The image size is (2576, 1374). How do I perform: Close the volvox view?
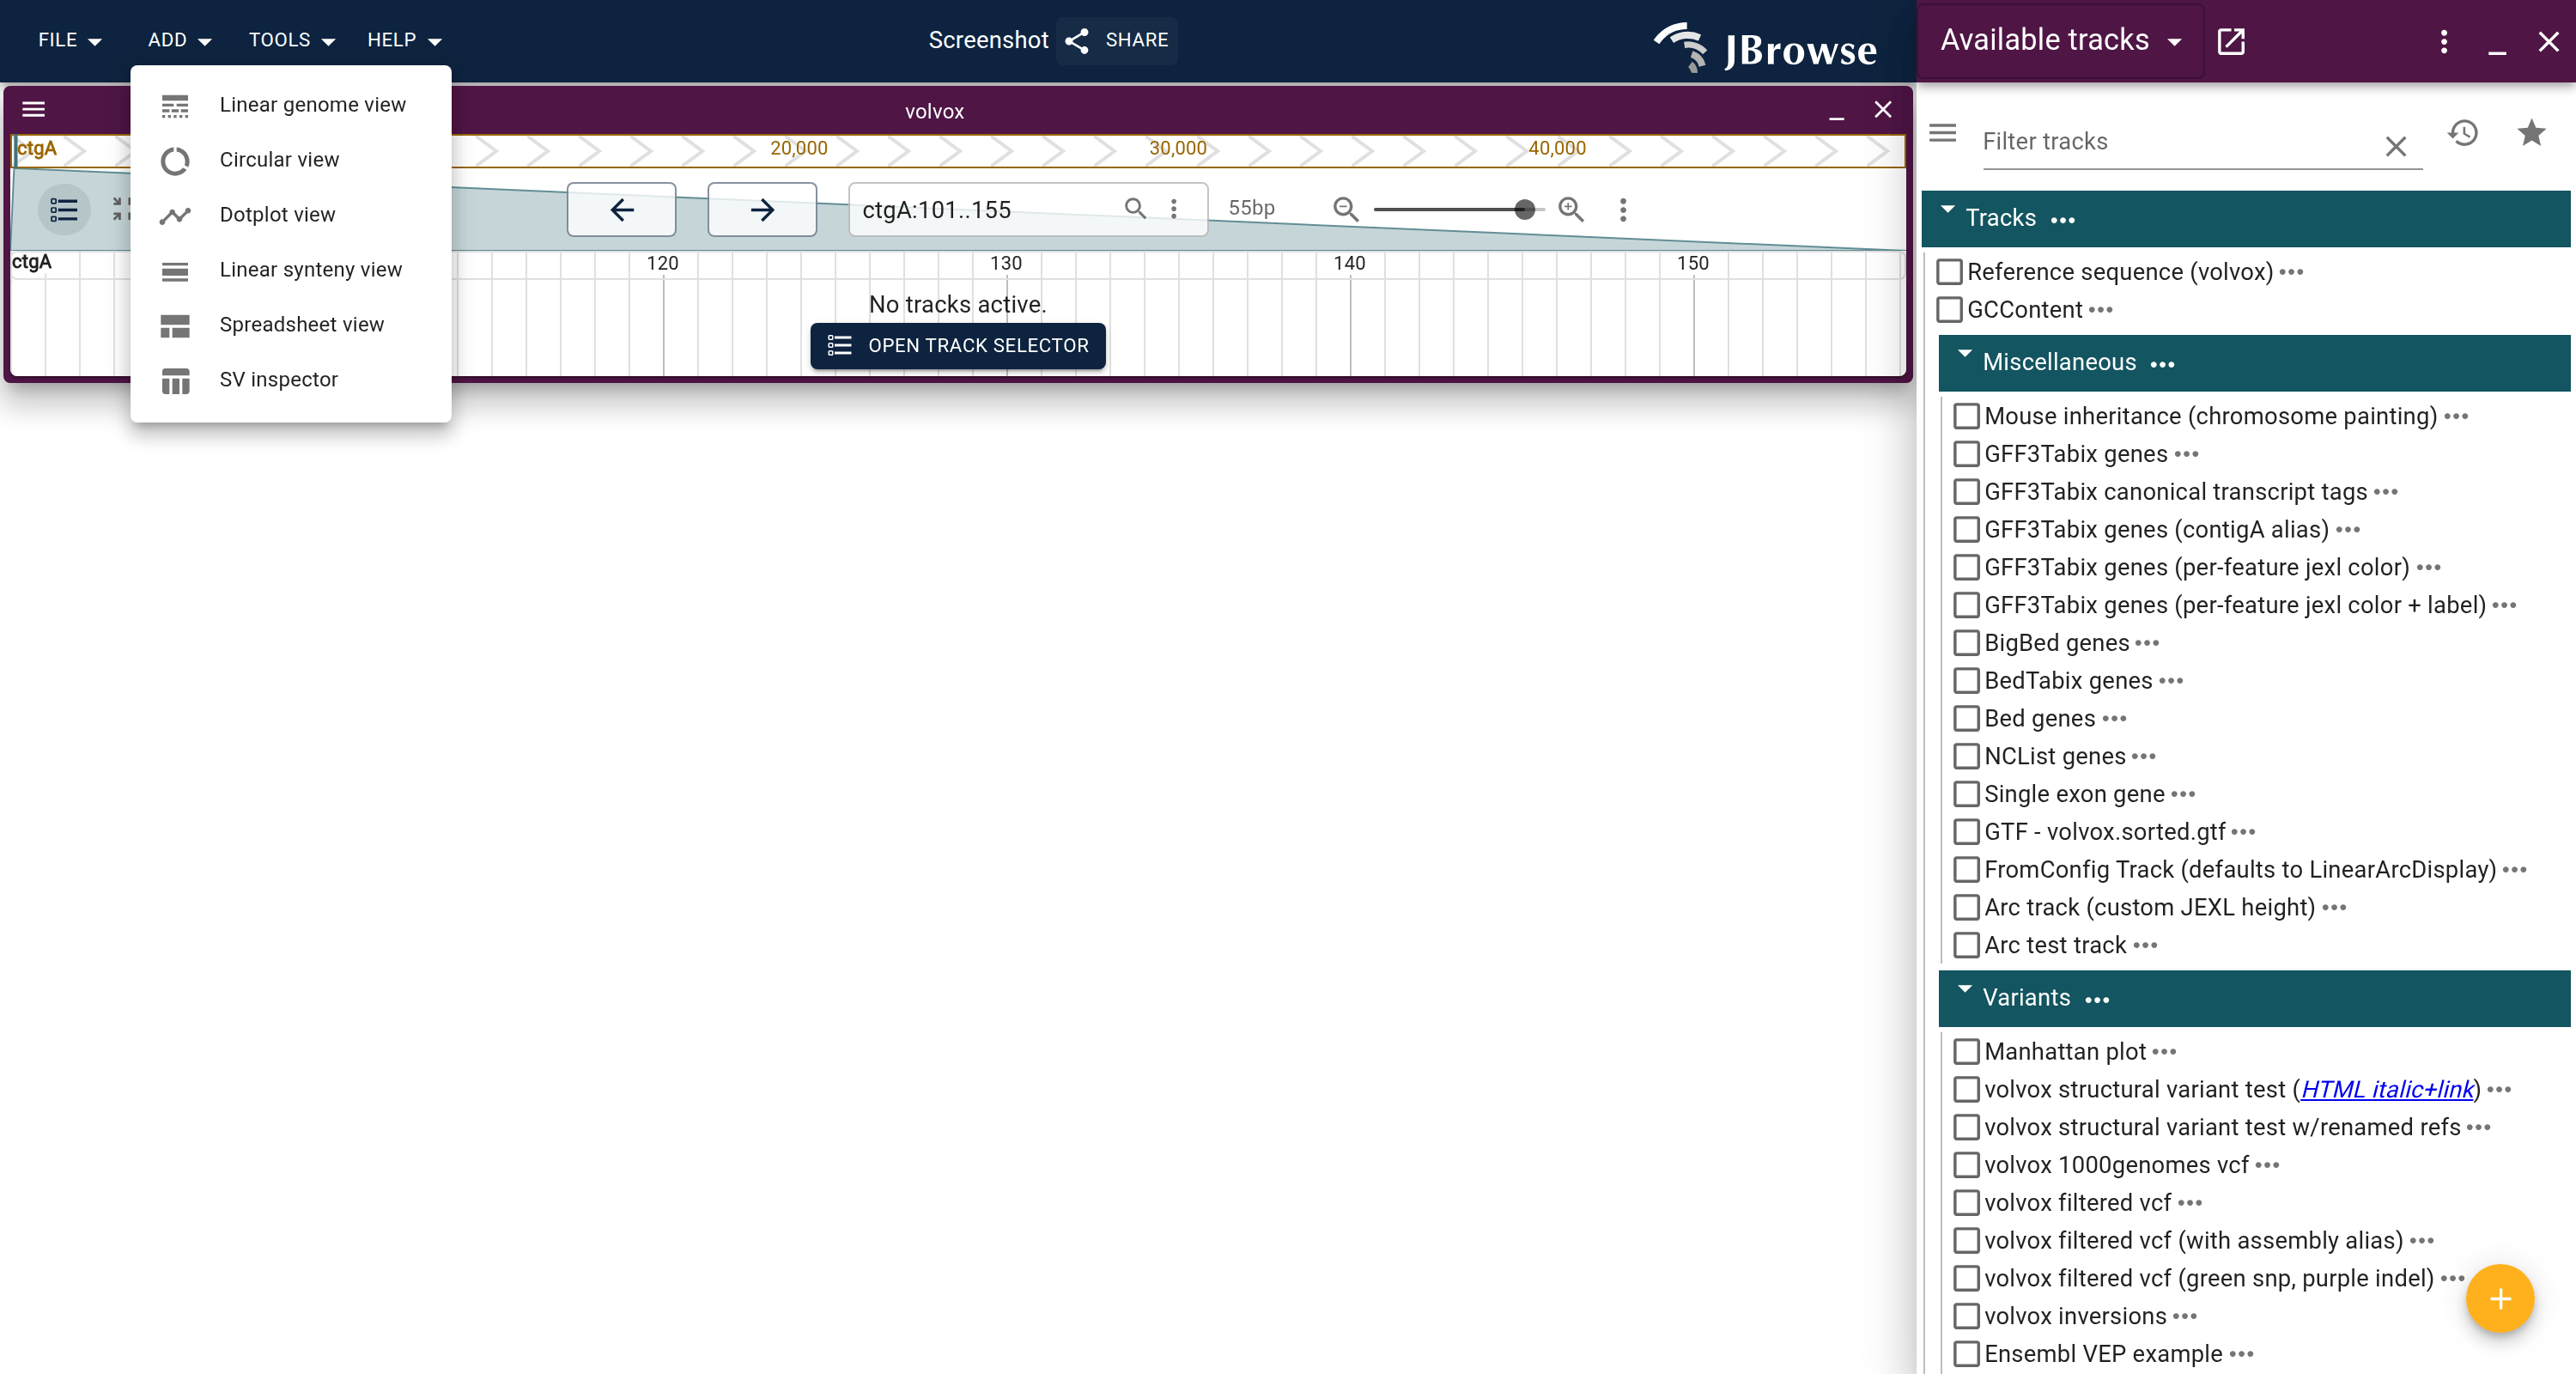pos(1883,109)
